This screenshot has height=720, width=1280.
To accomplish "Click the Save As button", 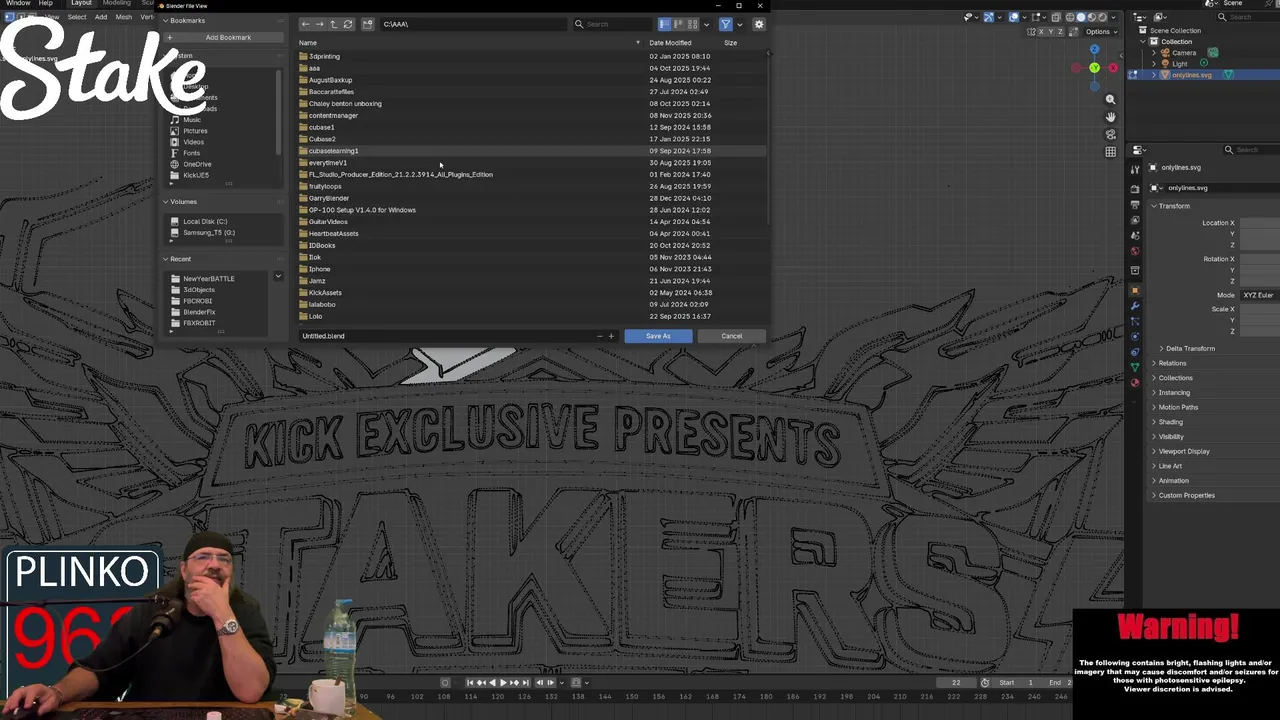I will pyautogui.click(x=658, y=336).
